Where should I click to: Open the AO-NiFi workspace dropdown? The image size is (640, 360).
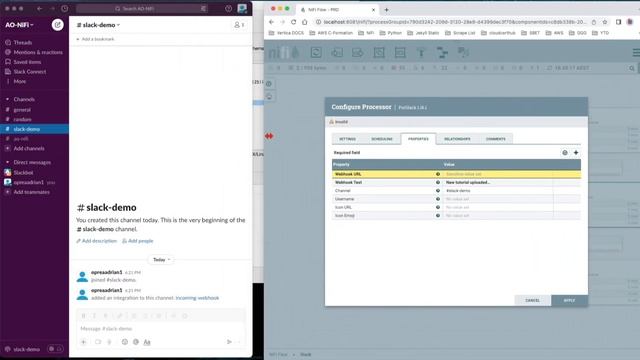pyautogui.click(x=19, y=25)
